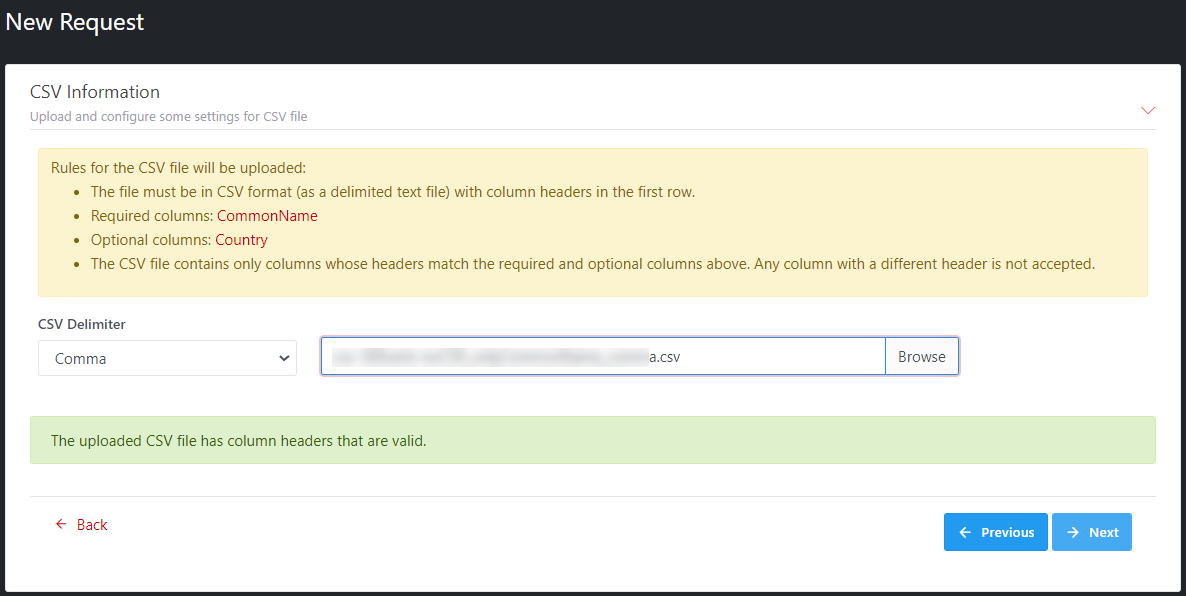The height and width of the screenshot is (596, 1186).
Task: Follow the red Back link
Action: coord(92,525)
